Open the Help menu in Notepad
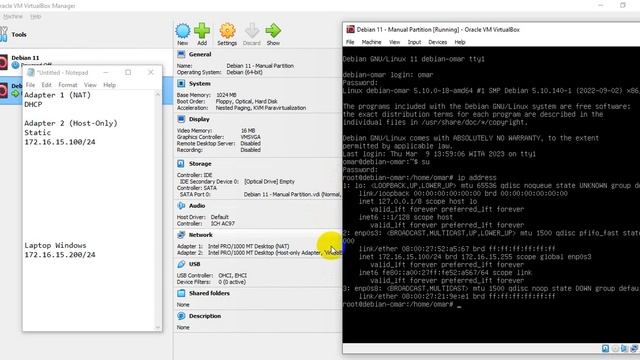This screenshot has width=640, height=360. (x=109, y=85)
